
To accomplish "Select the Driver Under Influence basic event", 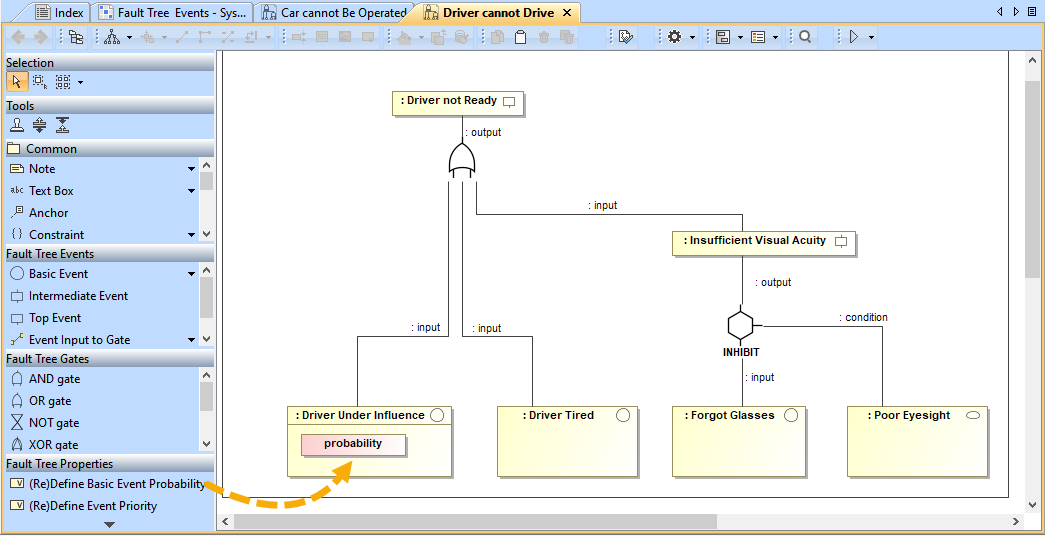I will (x=369, y=441).
